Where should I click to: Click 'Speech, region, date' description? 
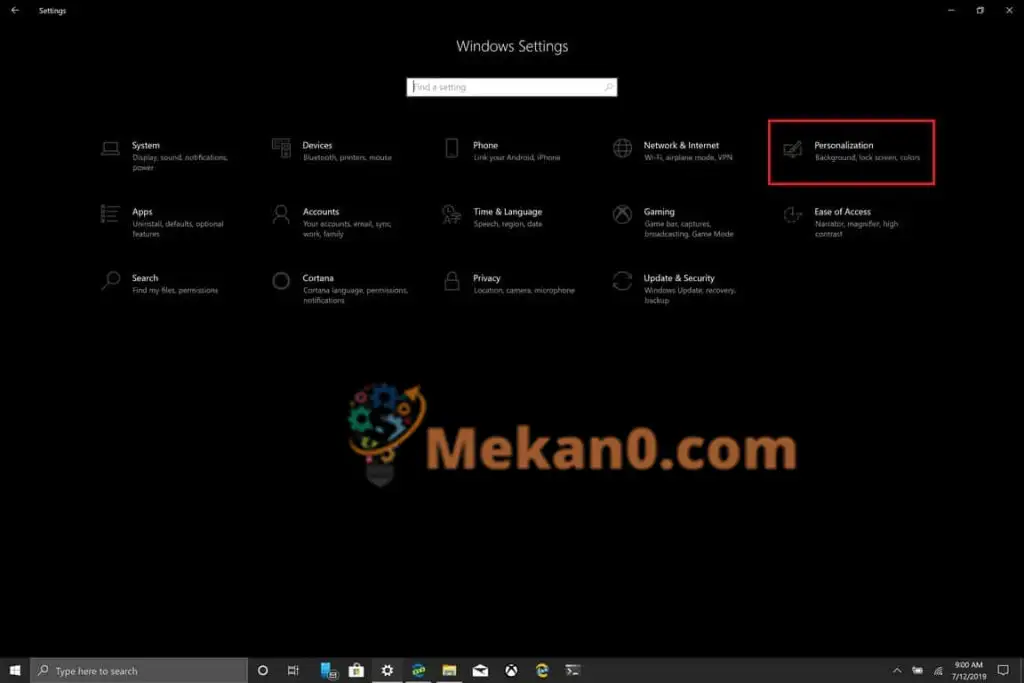tap(507, 224)
